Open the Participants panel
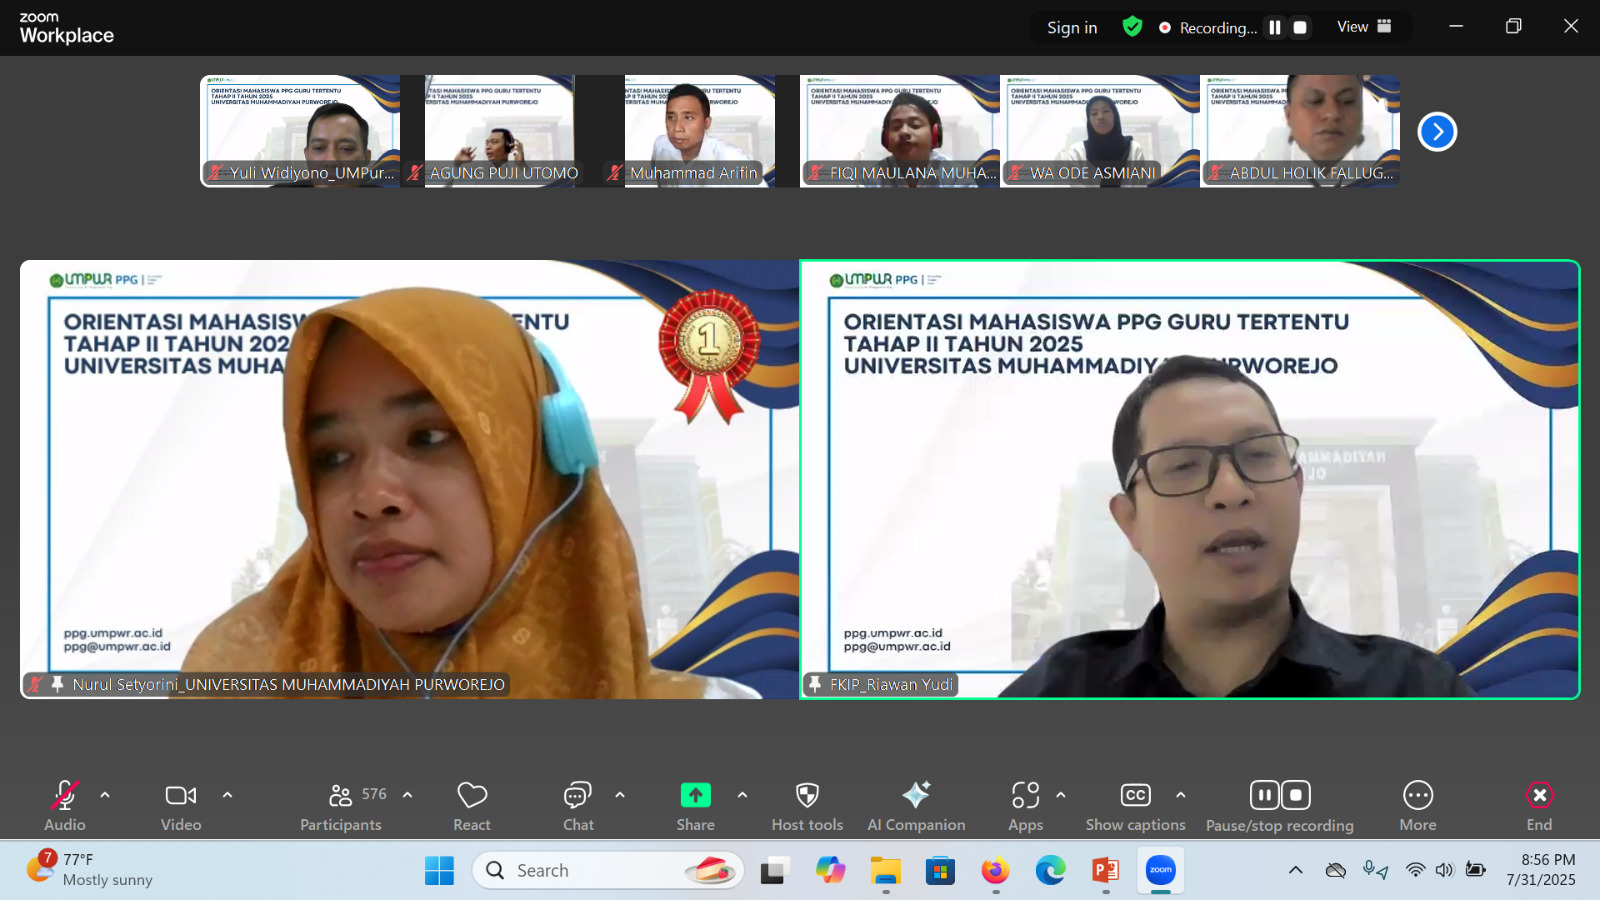Image resolution: width=1600 pixels, height=900 pixels. [340, 806]
